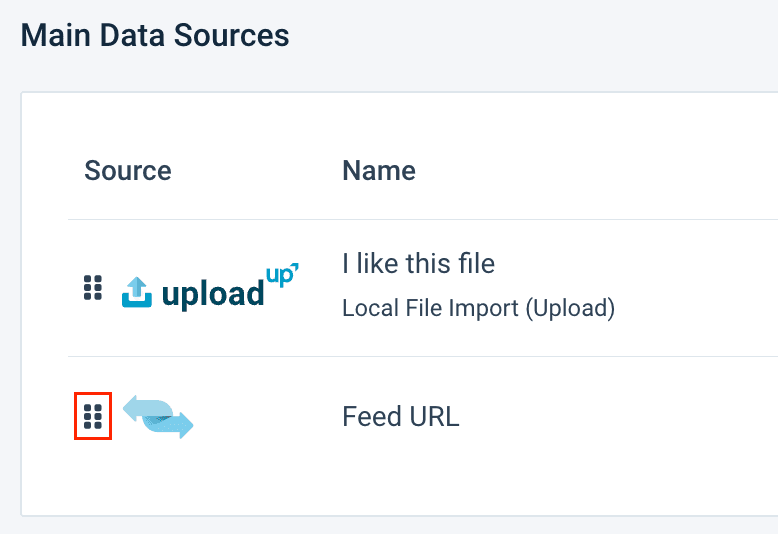Click the word 'Feed' in second row name
The width and height of the screenshot is (778, 534).
(x=372, y=416)
